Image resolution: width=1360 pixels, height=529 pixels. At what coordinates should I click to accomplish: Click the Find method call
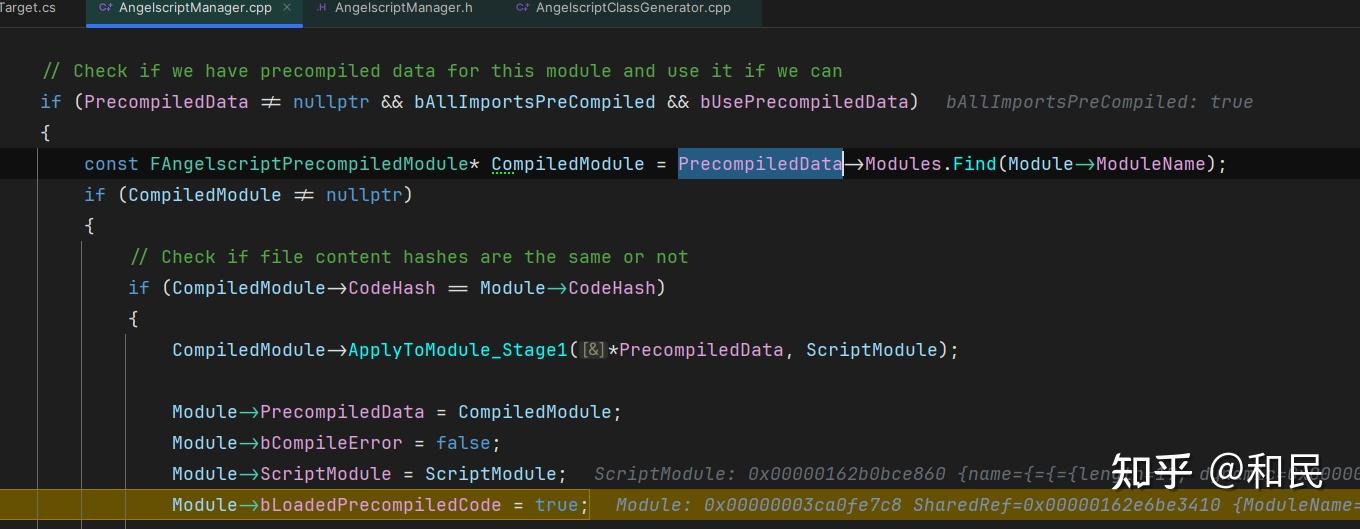[x=974, y=164]
